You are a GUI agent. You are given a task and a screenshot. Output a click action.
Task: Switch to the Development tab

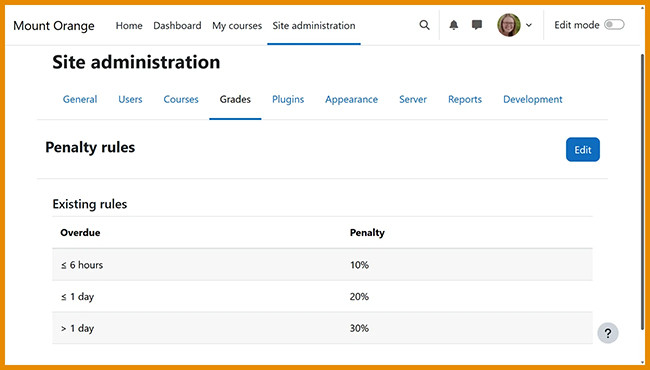pyautogui.click(x=533, y=99)
